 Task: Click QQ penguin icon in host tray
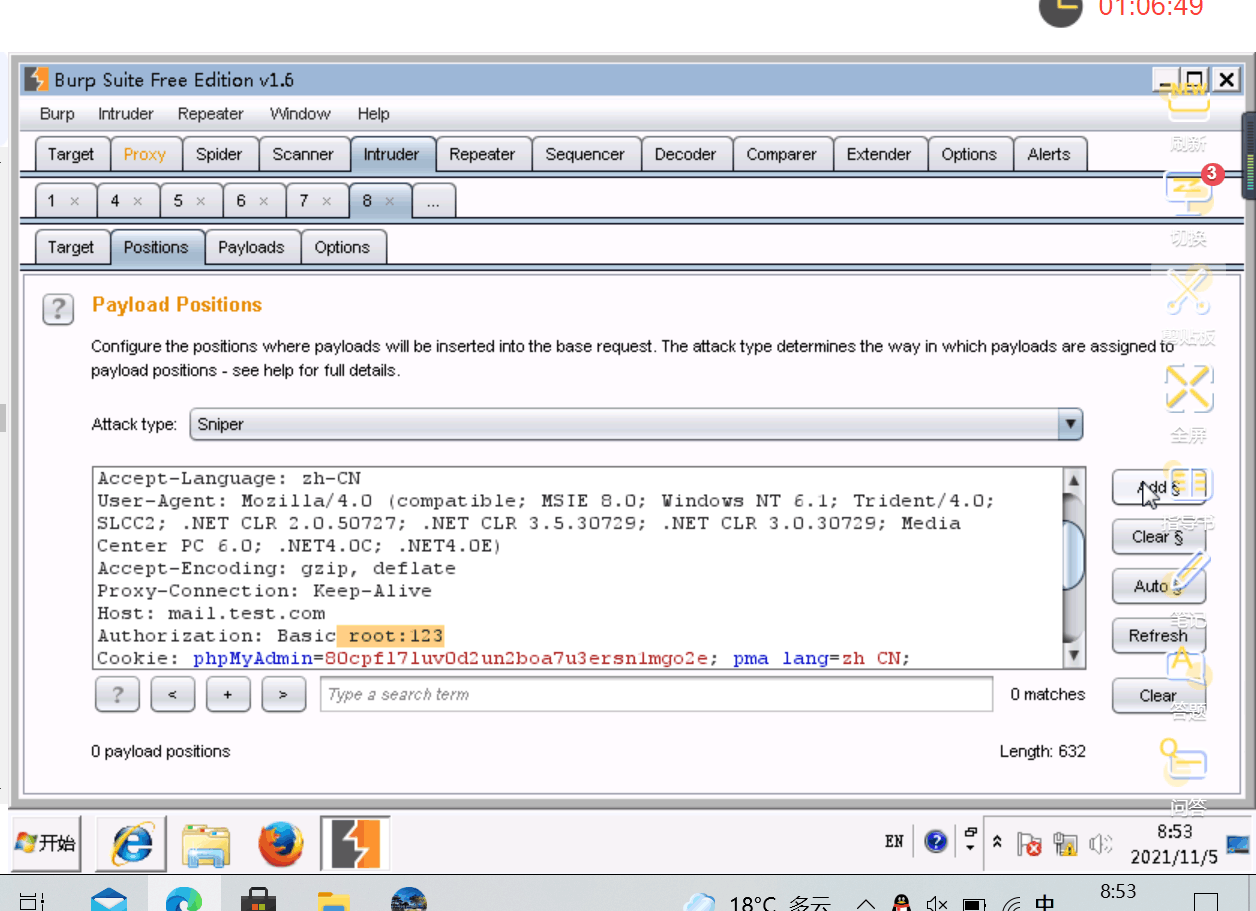coord(902,903)
